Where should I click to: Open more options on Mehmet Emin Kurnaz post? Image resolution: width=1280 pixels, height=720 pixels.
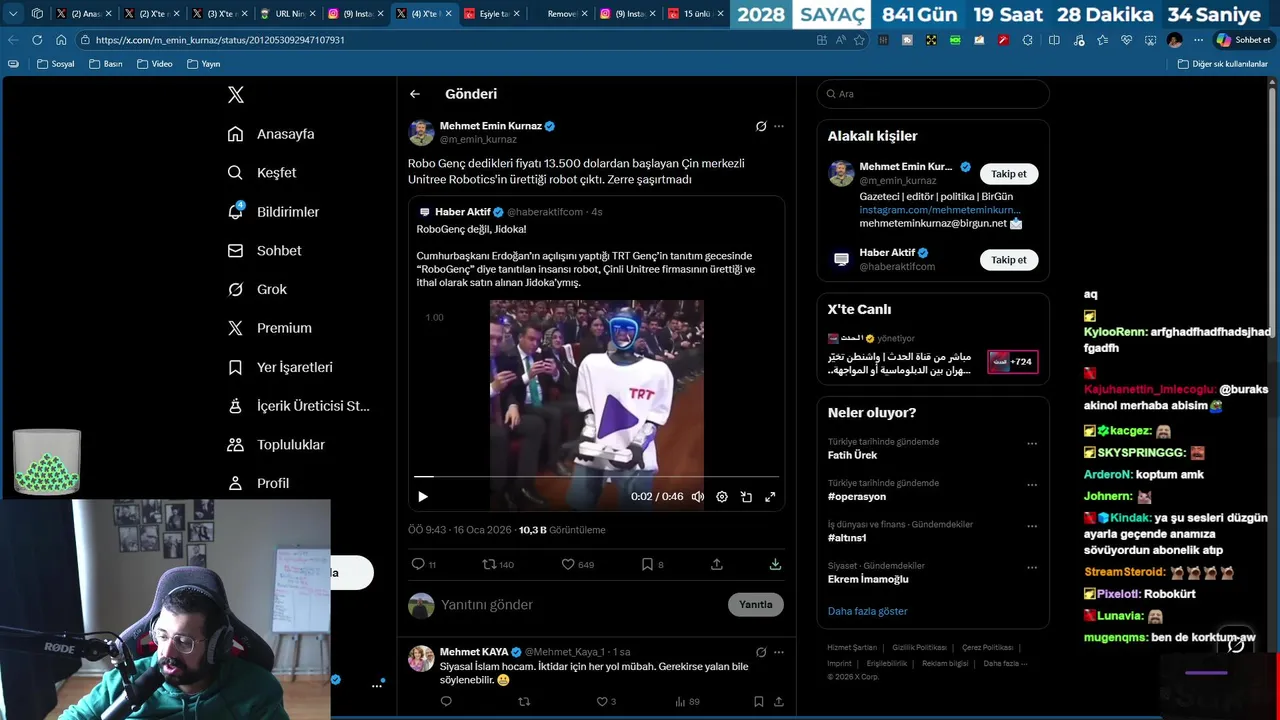[779, 126]
